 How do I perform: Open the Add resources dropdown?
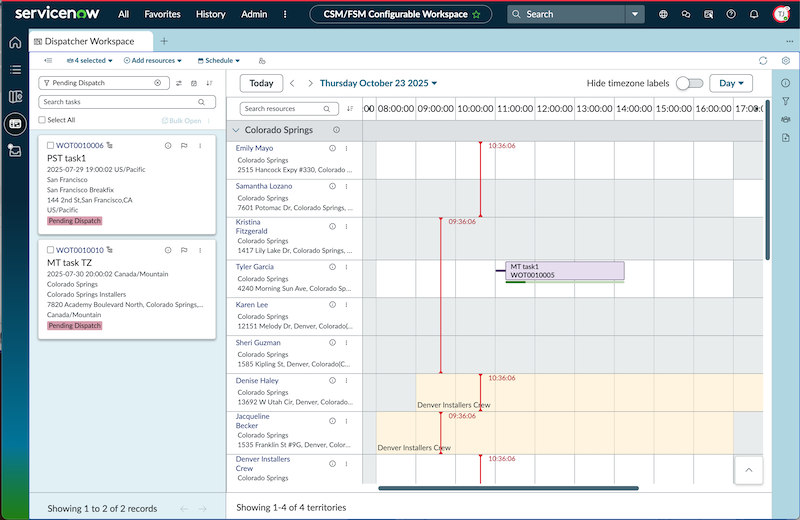153,60
